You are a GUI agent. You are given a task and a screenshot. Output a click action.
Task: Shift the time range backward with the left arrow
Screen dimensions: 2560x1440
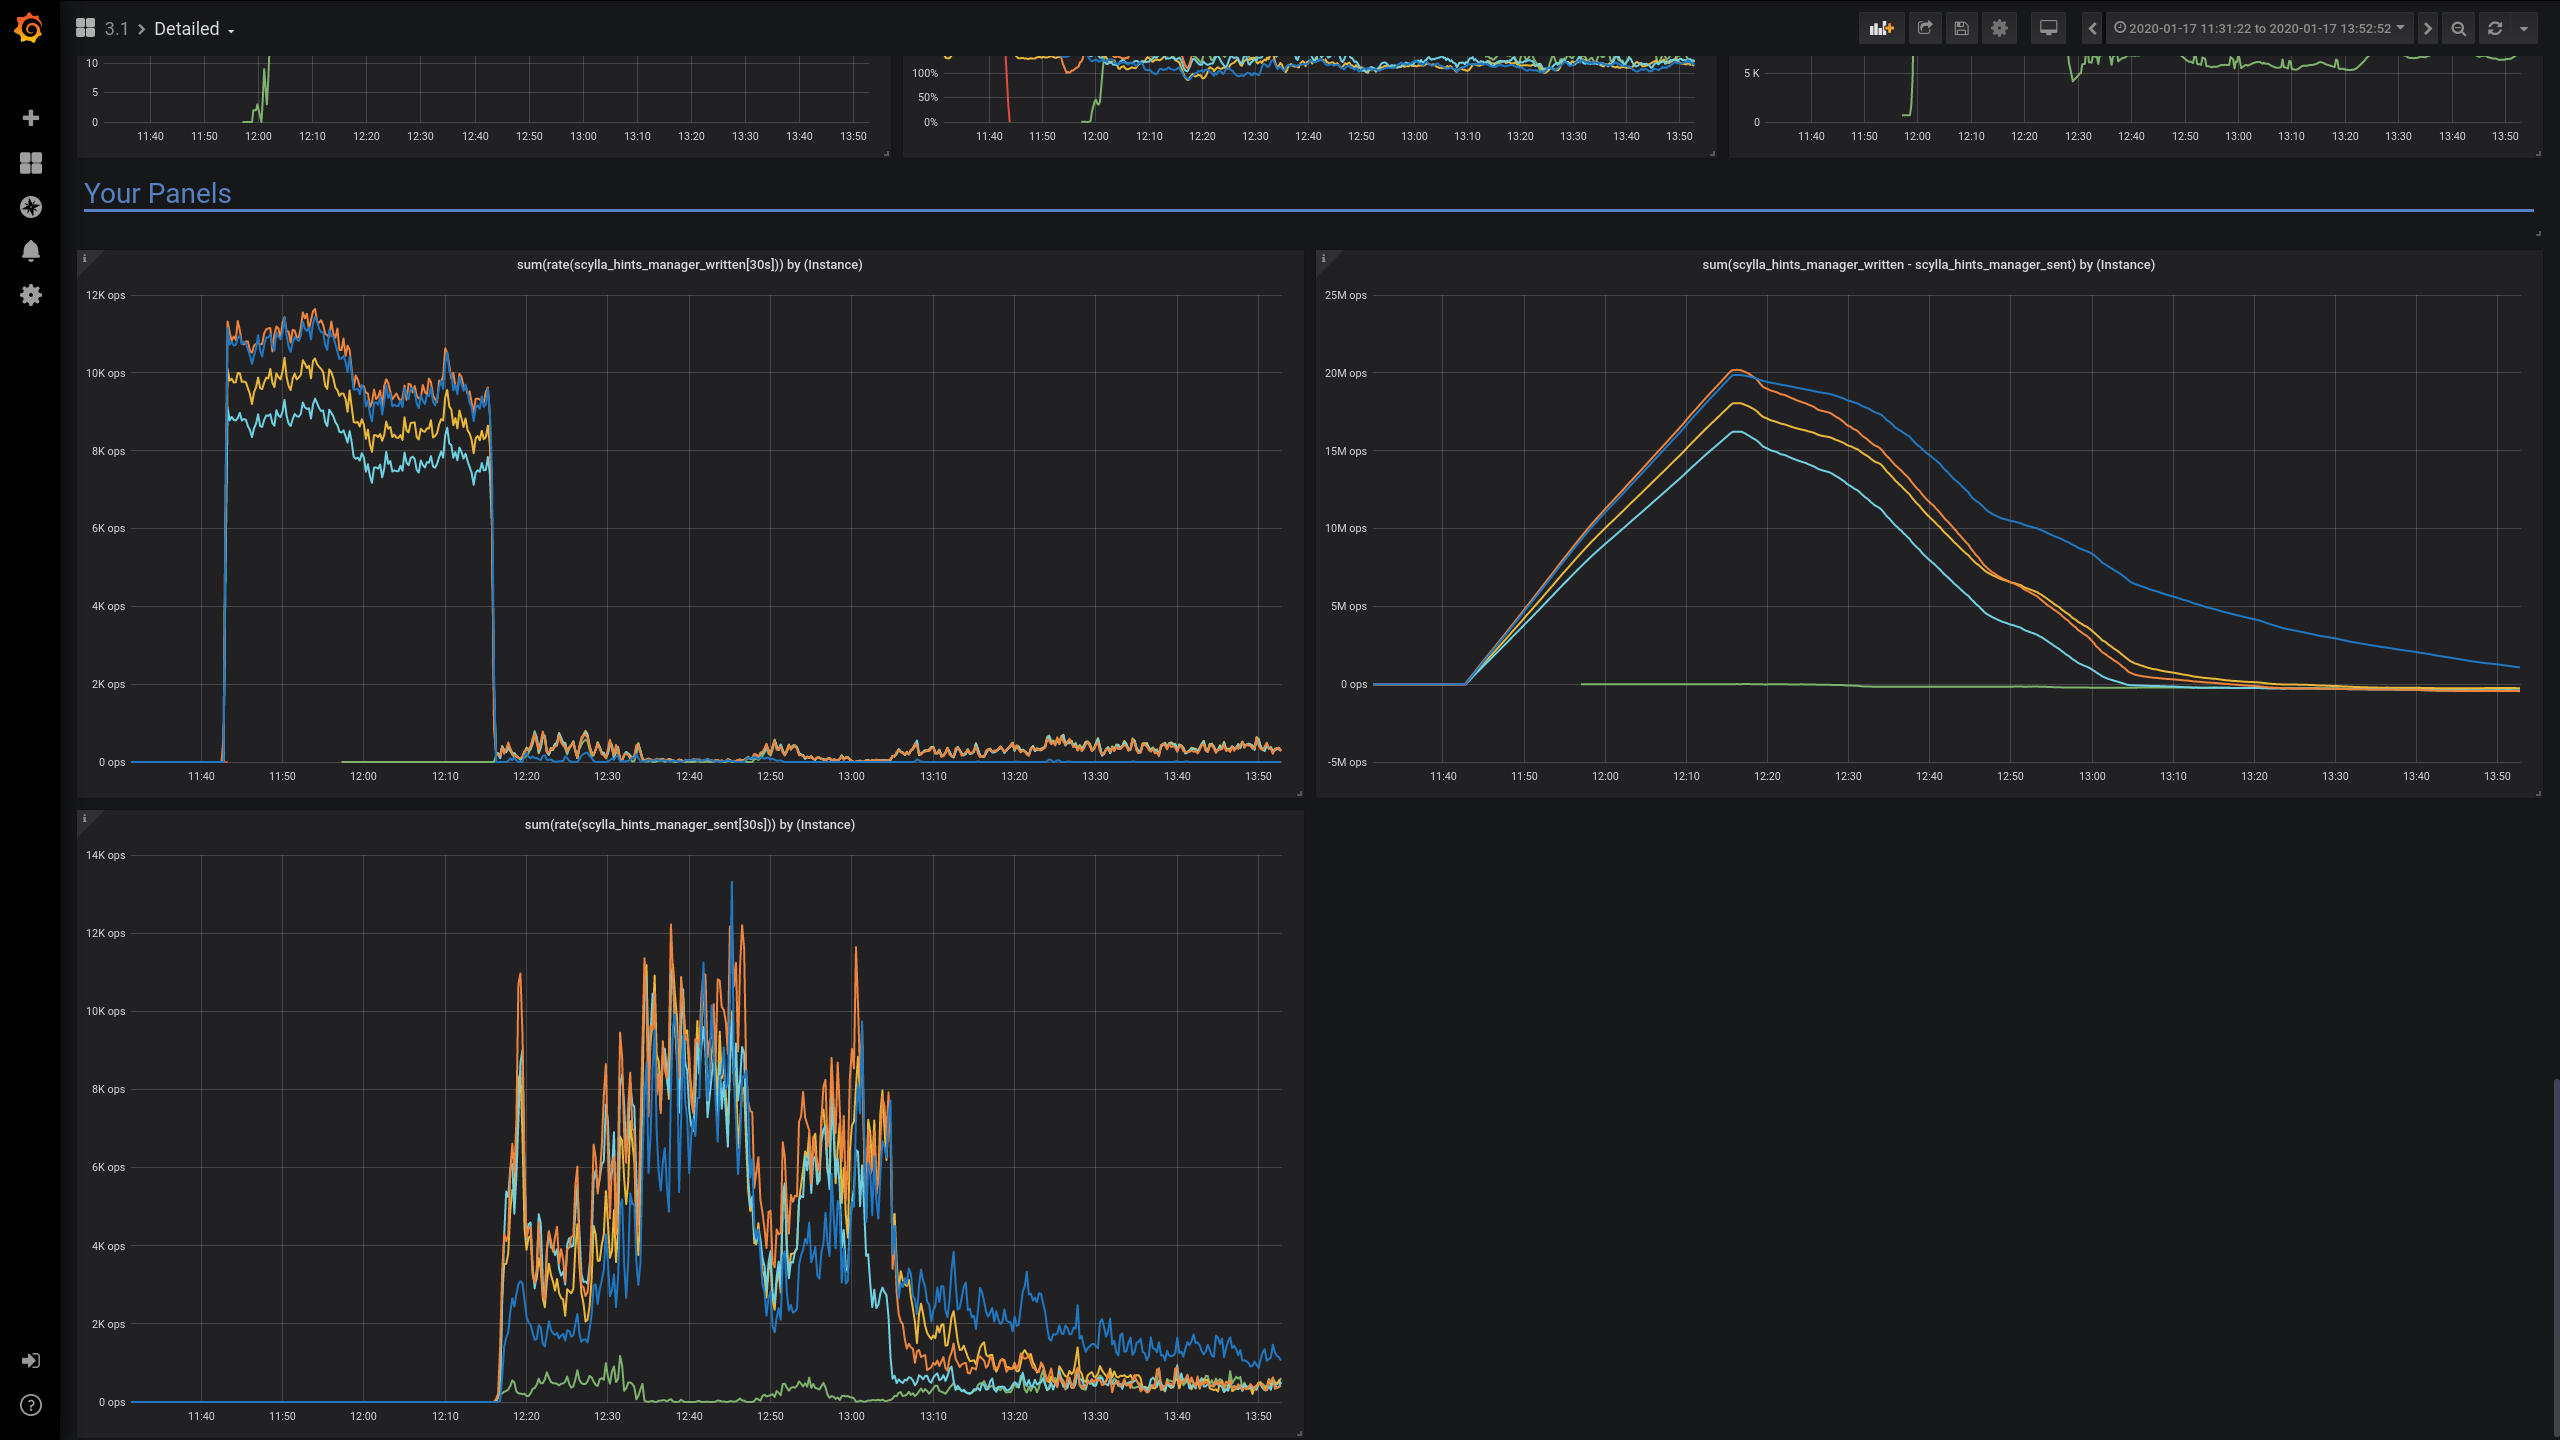tap(2091, 28)
